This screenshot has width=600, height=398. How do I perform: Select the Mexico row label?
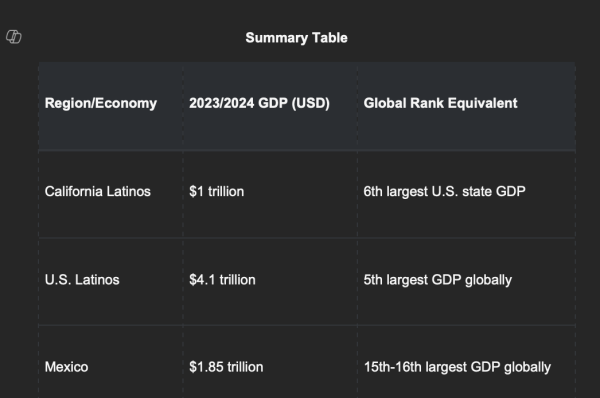(67, 367)
